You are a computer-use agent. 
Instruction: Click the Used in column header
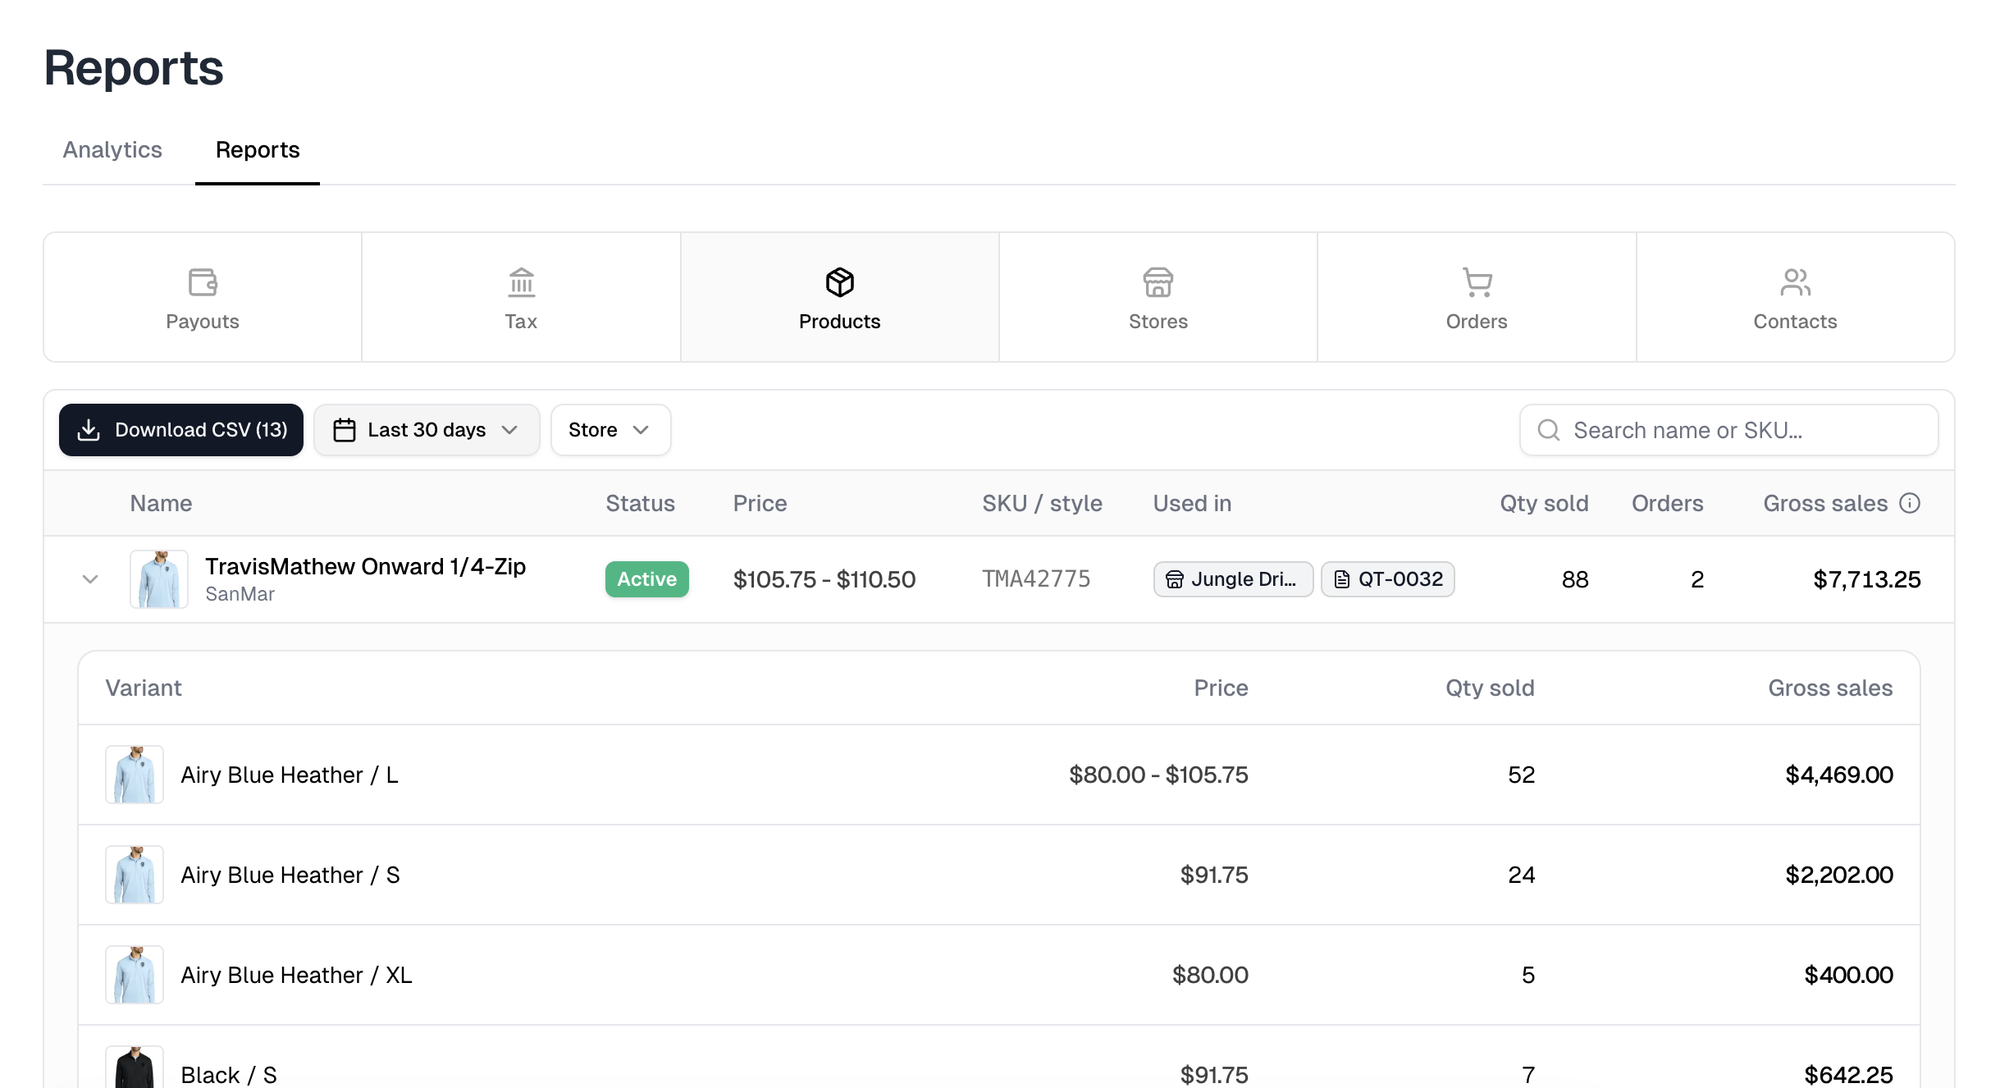pyautogui.click(x=1192, y=503)
